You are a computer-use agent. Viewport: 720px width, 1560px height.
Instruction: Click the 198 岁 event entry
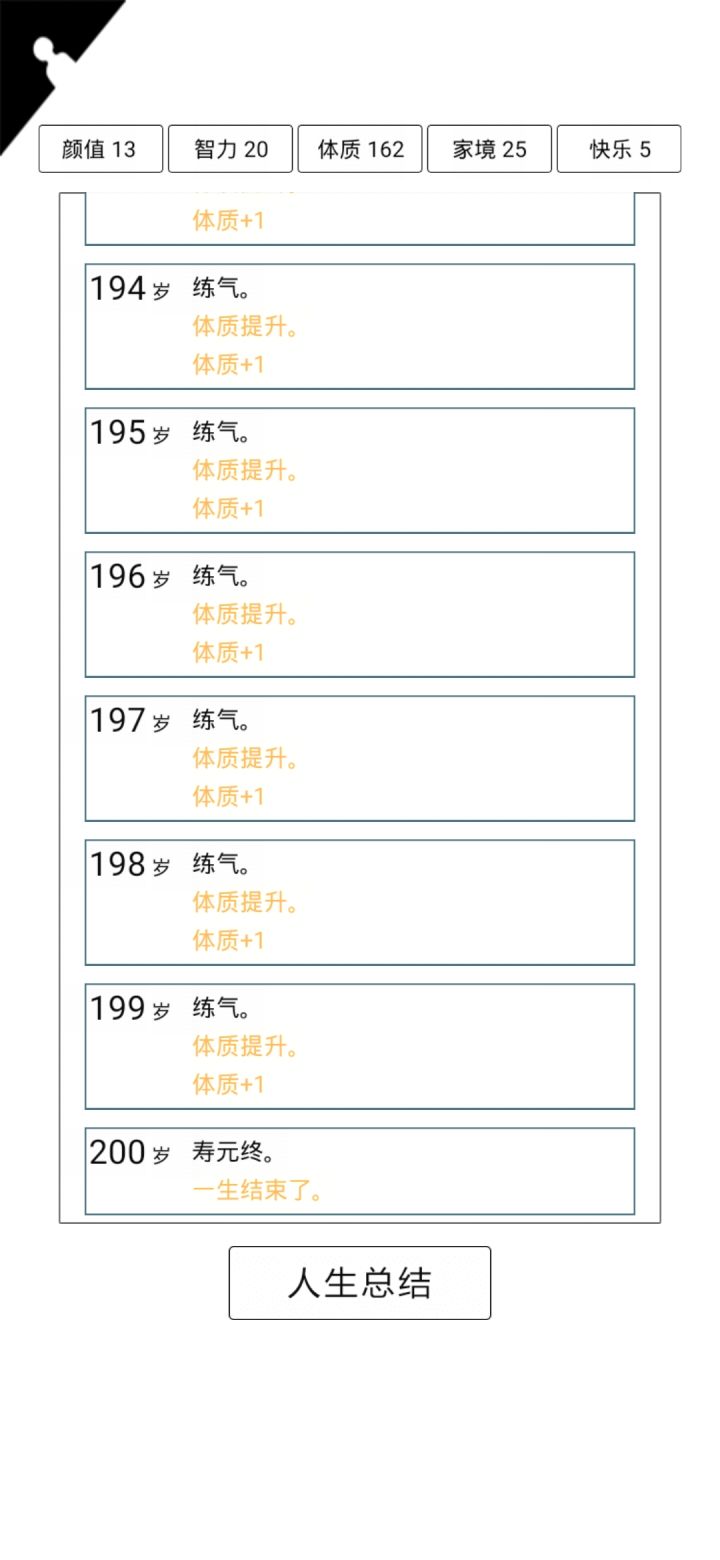coord(360,902)
